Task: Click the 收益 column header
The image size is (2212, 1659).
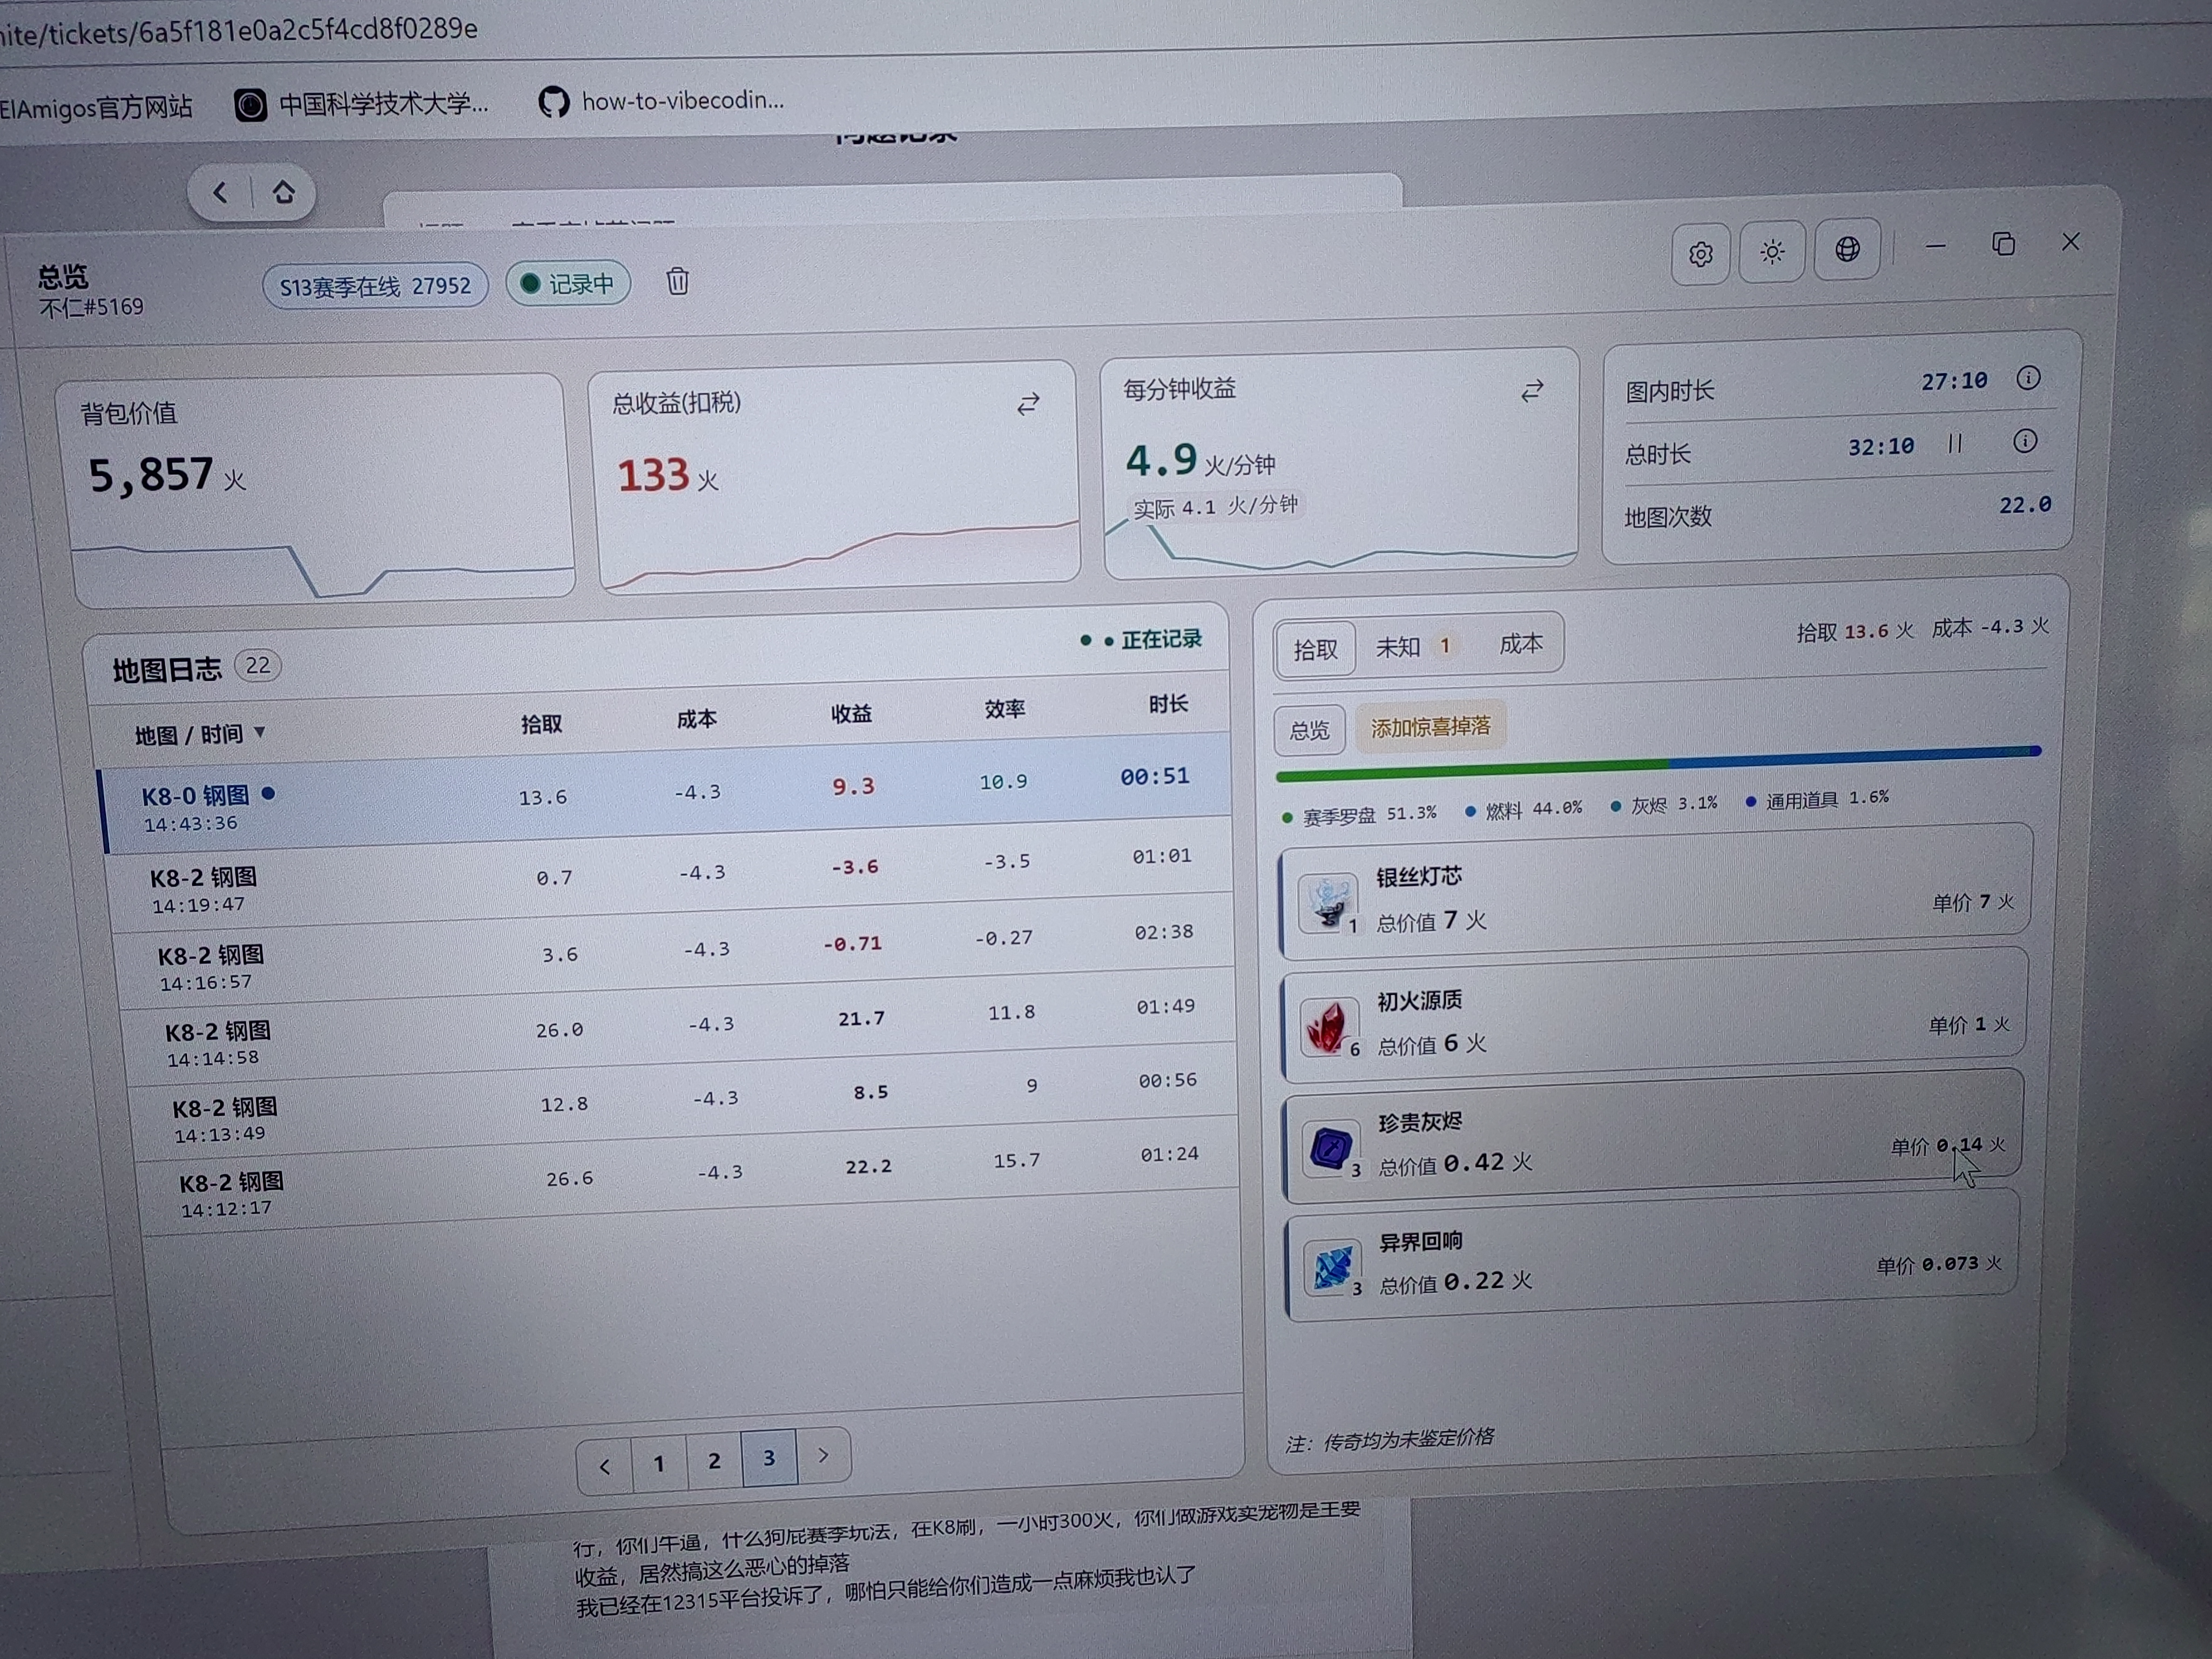Action: 851,713
